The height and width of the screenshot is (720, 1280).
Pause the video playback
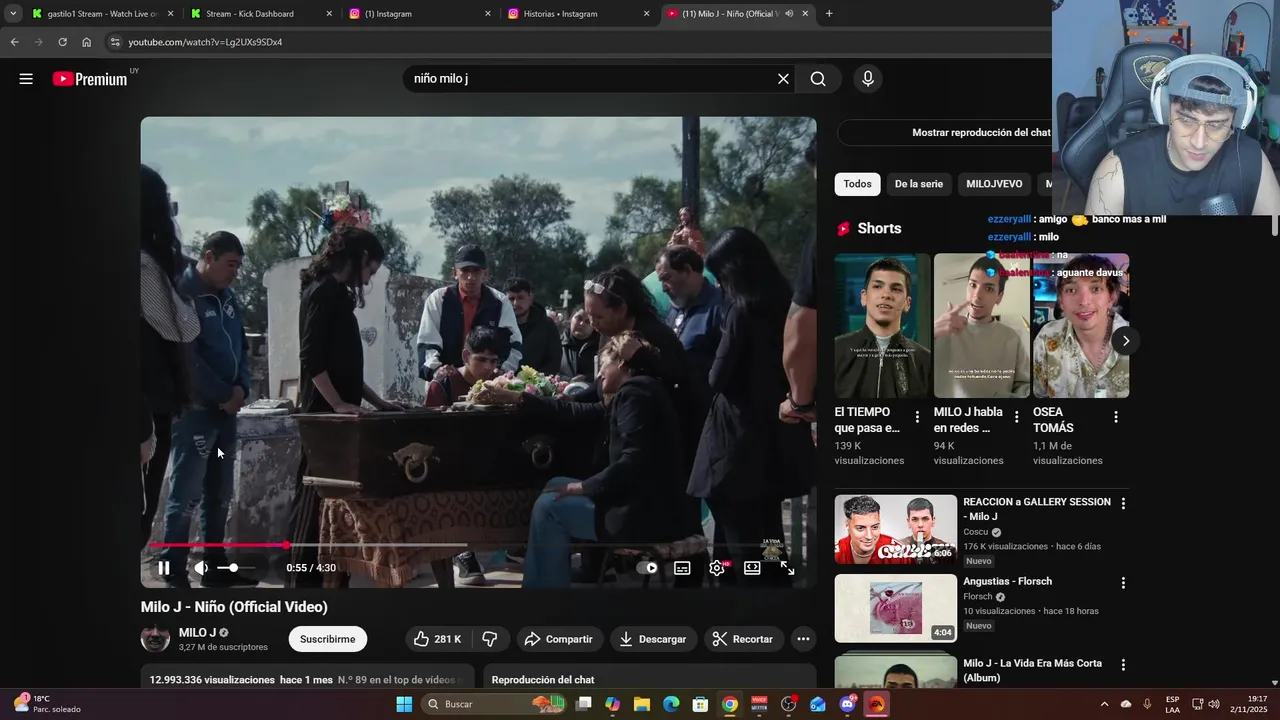(164, 568)
